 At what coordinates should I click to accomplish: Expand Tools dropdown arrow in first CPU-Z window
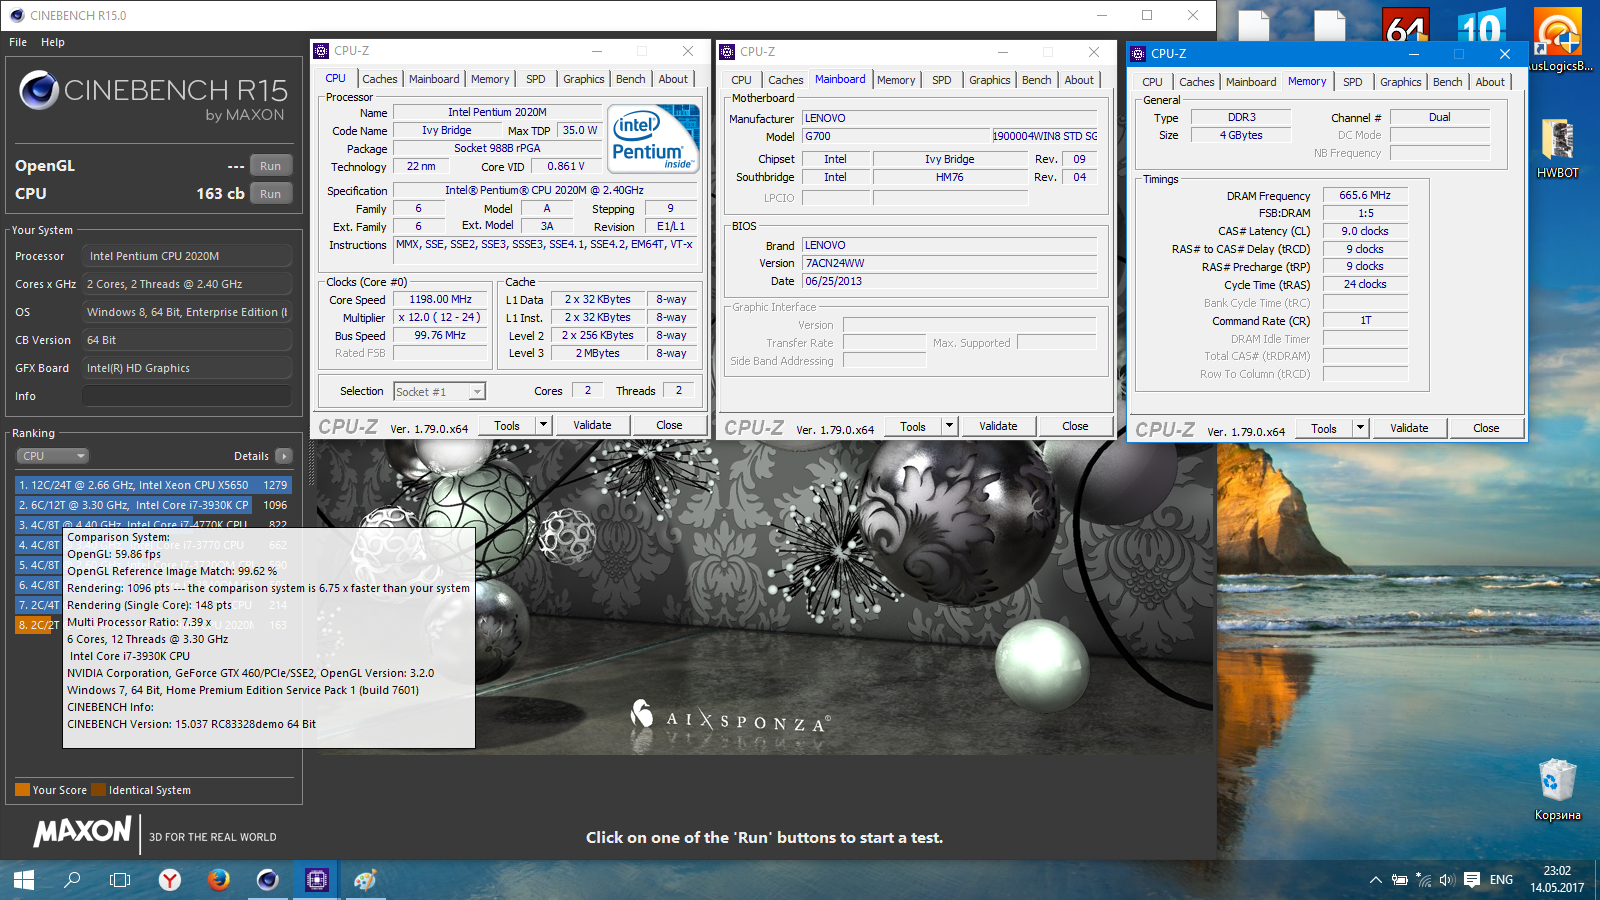[x=543, y=425]
